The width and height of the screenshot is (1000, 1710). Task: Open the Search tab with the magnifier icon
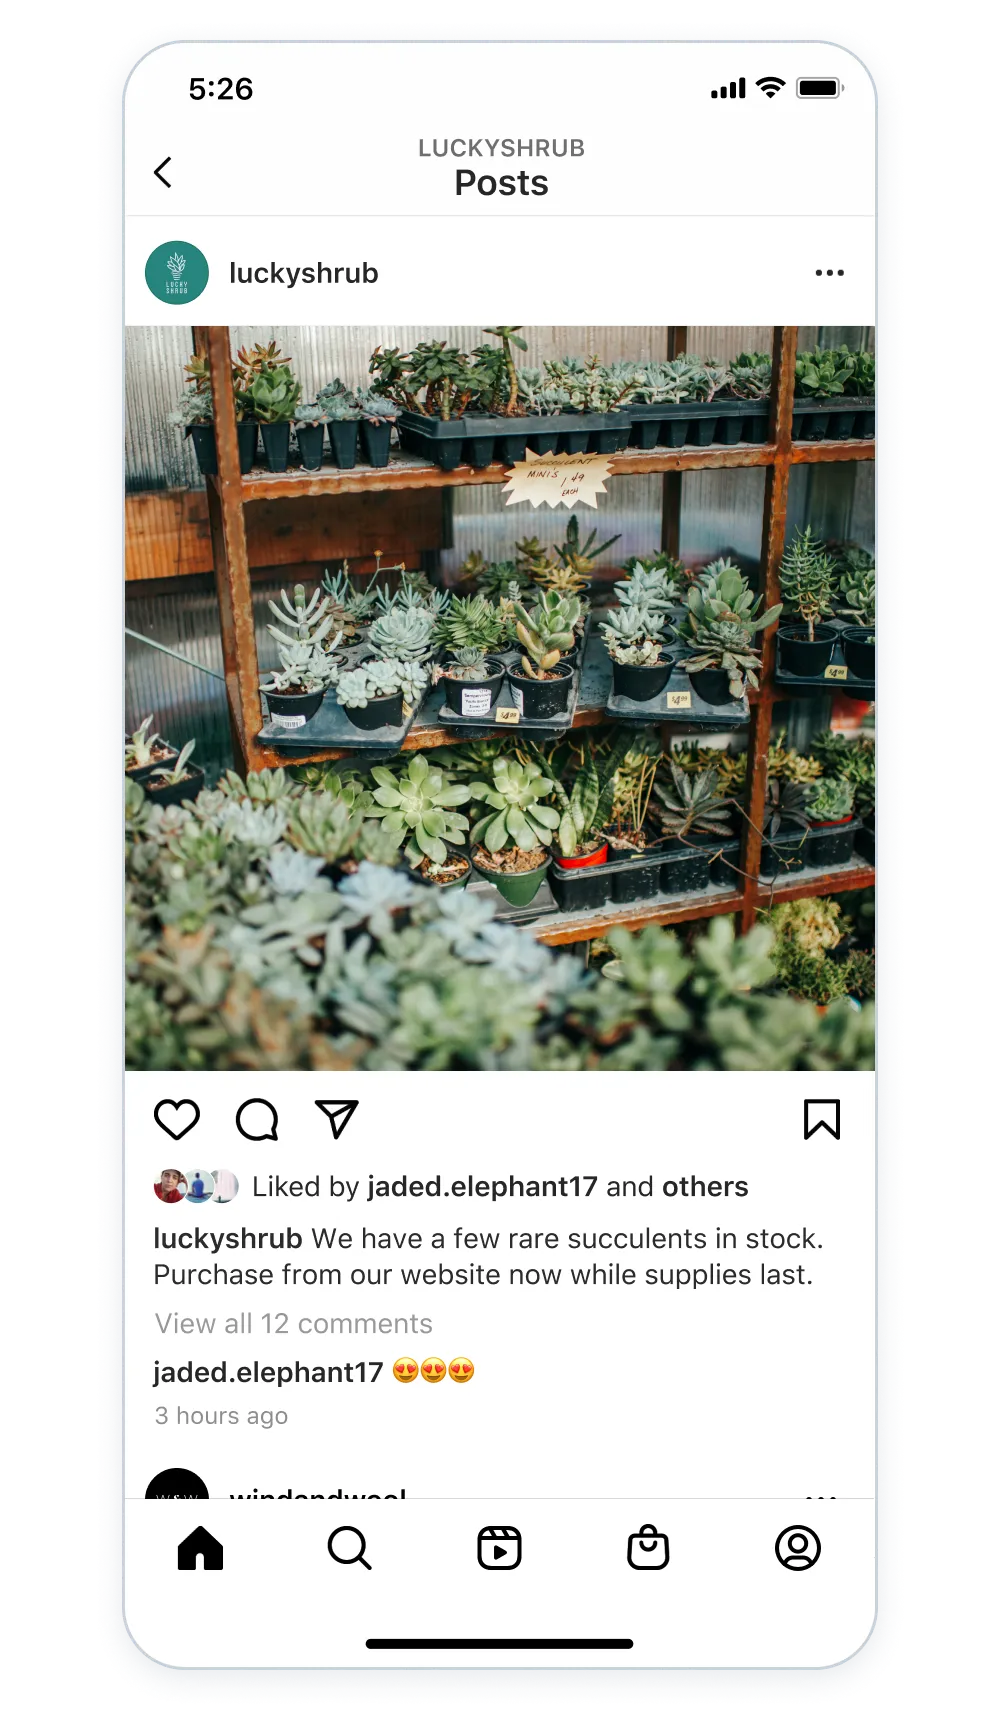click(x=349, y=1548)
